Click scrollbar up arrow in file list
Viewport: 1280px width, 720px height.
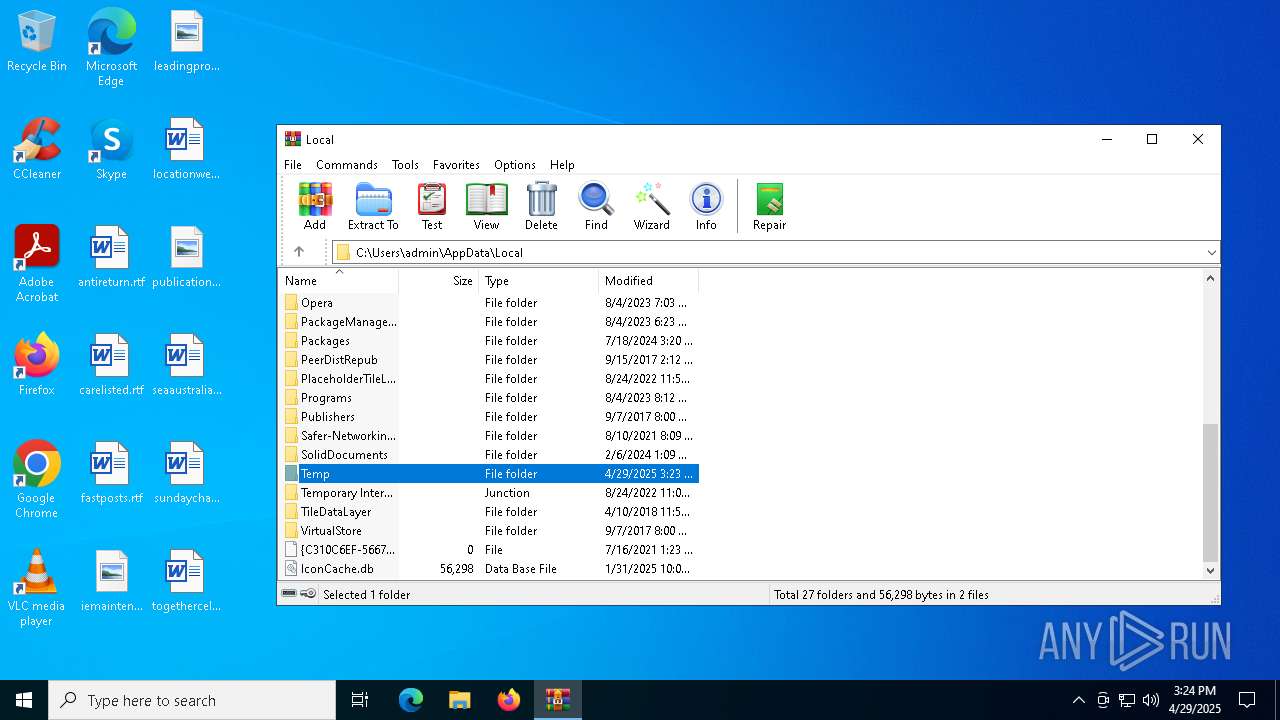click(x=1210, y=278)
